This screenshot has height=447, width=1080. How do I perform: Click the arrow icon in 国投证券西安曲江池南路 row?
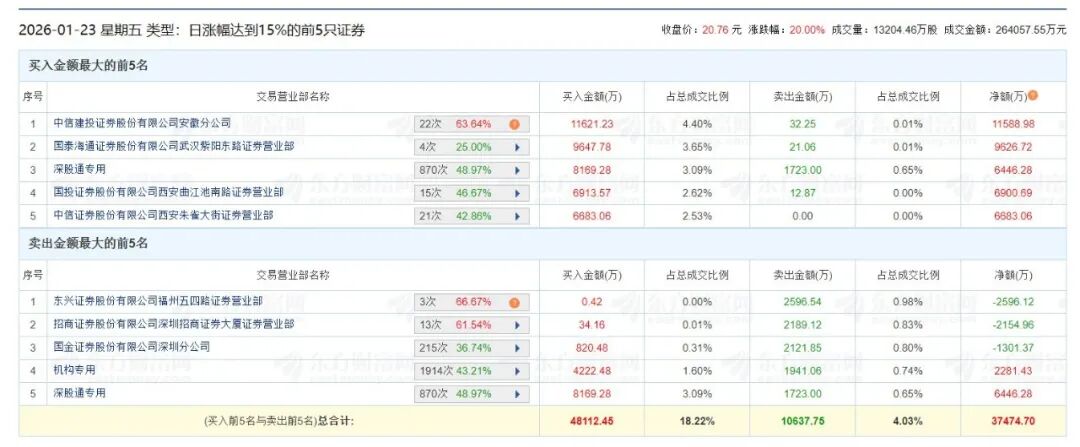pyautogui.click(x=517, y=193)
